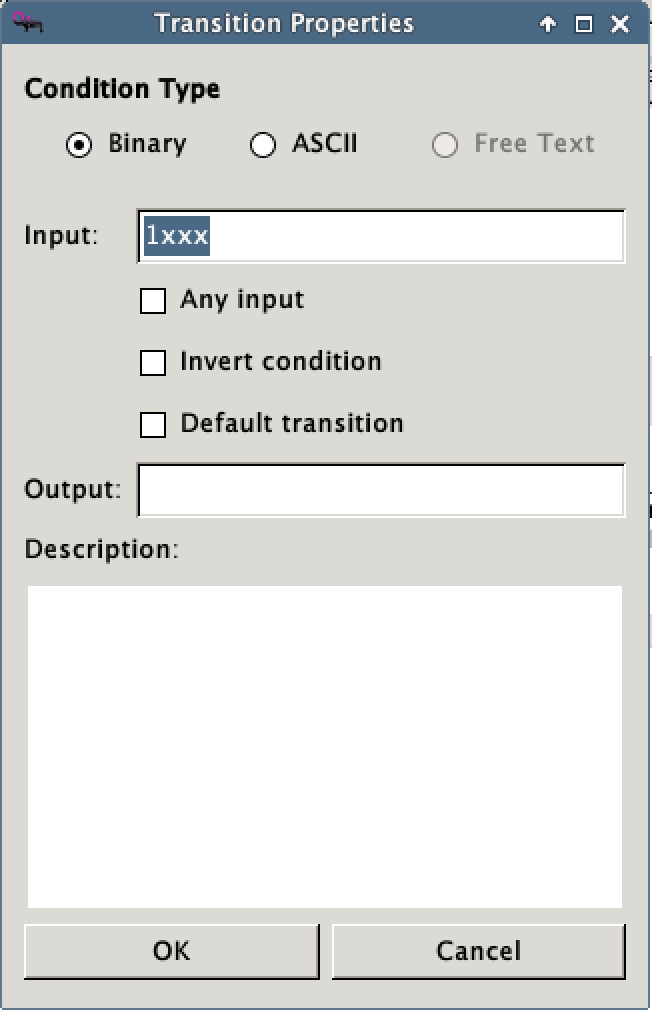The height and width of the screenshot is (1012, 652).
Task: Maximize the Transition Properties dialog
Action: [584, 25]
